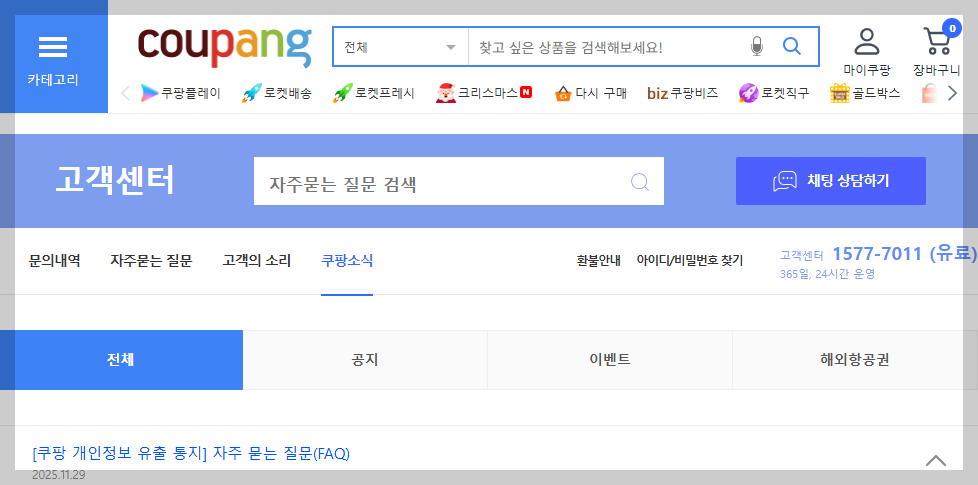Click the blue product search magnifier icon
The height and width of the screenshot is (485, 978).
[x=792, y=46]
